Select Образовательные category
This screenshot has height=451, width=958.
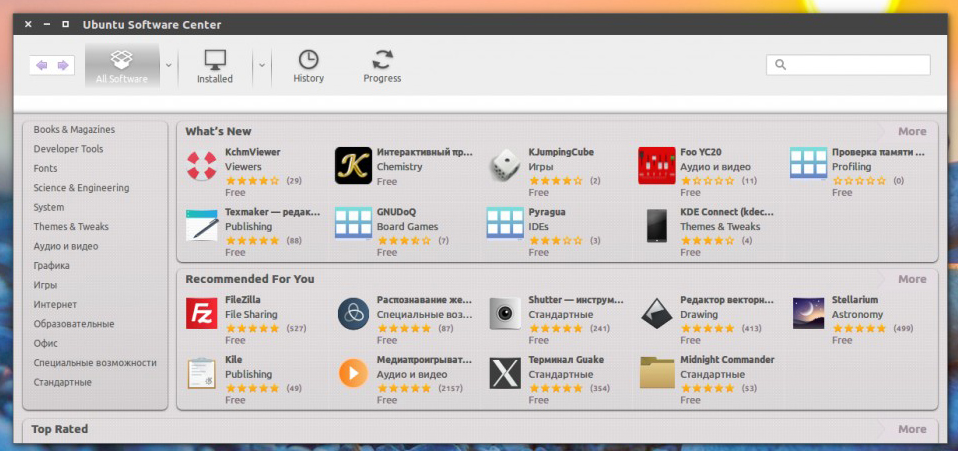[74, 324]
